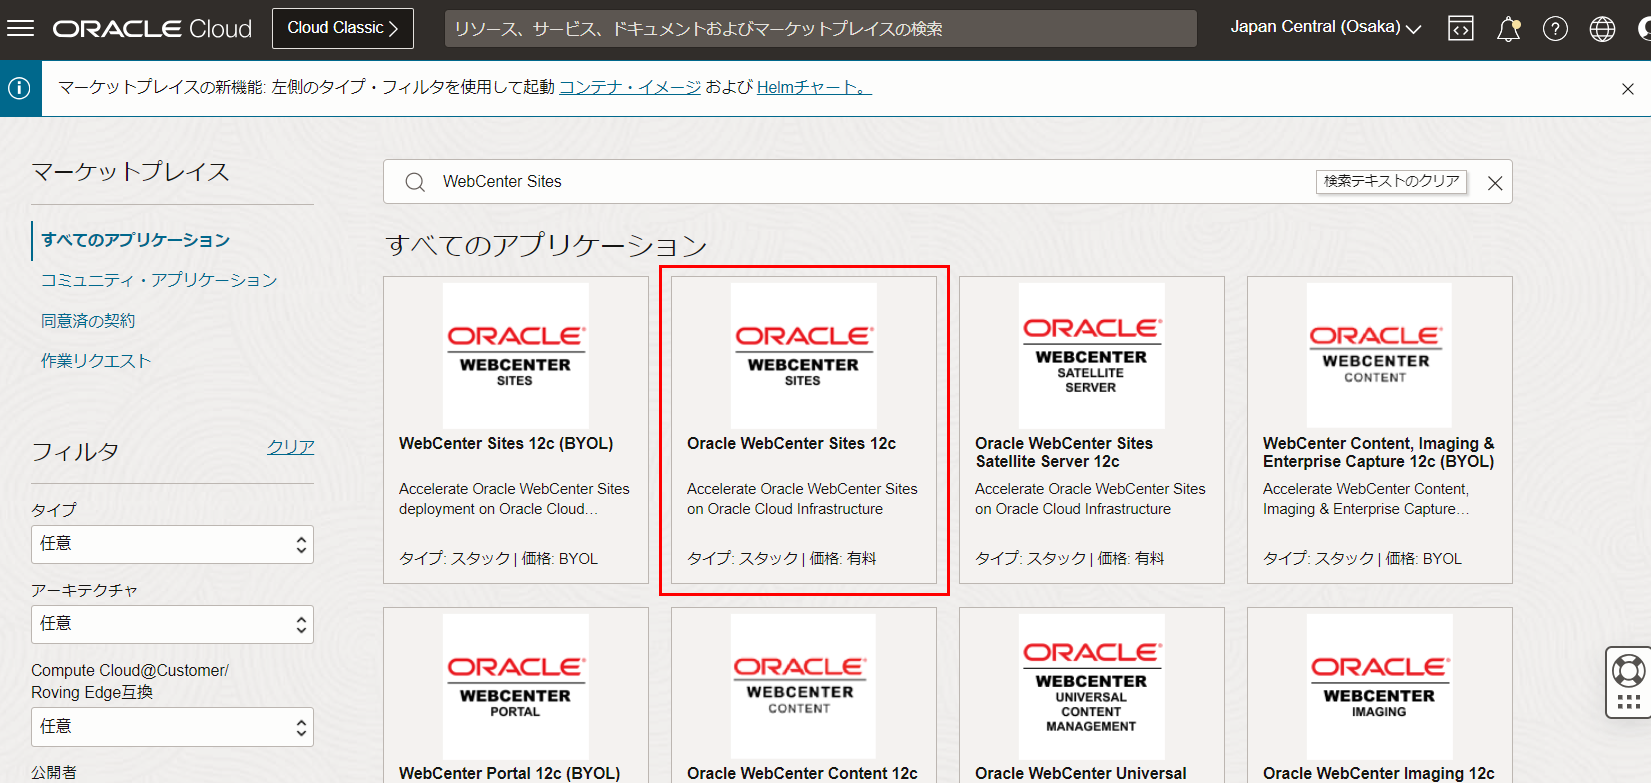Dismiss the marketplace announcement banner
This screenshot has height=783, width=1651.
tap(1628, 89)
